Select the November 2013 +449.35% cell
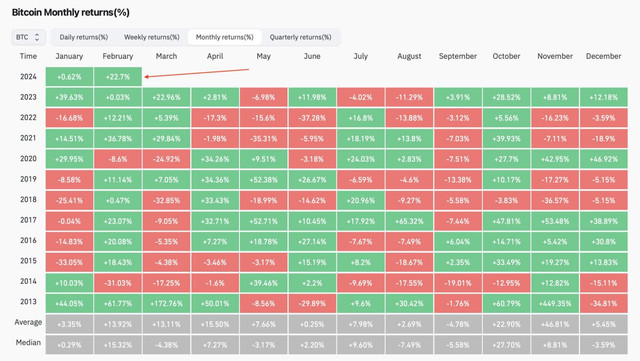This screenshot has height=361, width=640. coord(555,303)
